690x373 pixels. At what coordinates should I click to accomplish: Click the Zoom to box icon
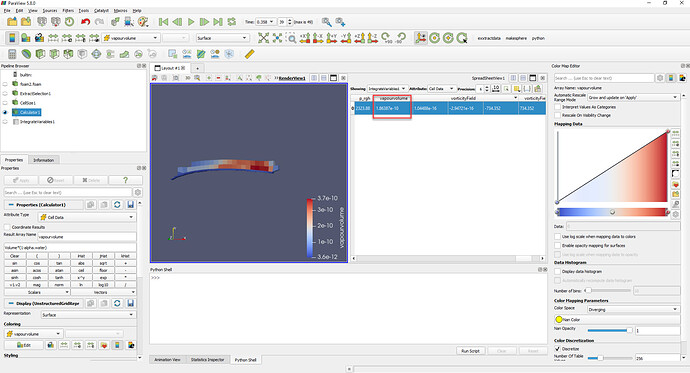[291, 38]
